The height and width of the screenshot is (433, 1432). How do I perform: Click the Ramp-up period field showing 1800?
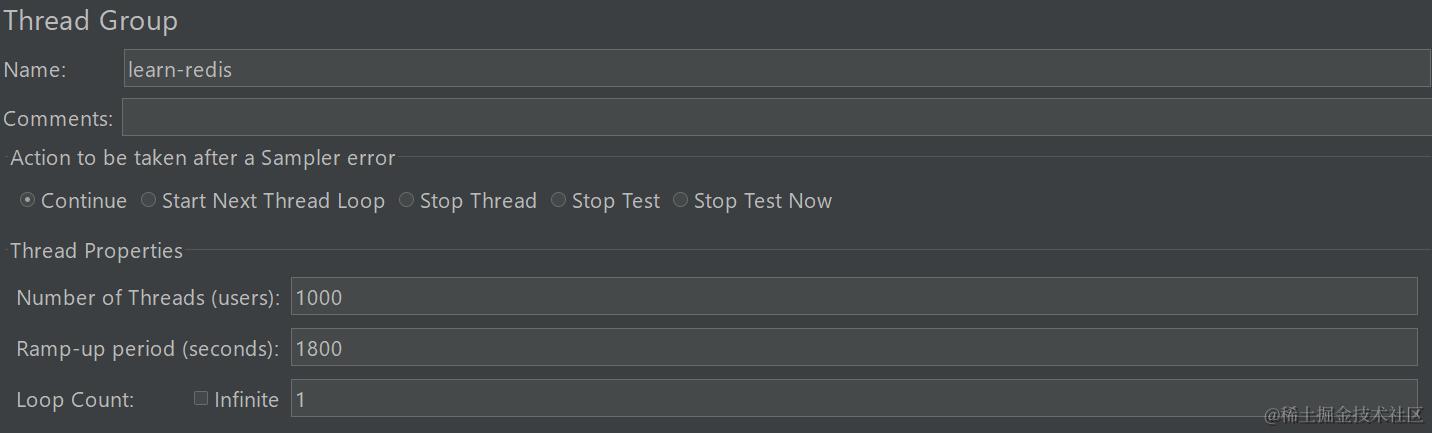(x=853, y=348)
